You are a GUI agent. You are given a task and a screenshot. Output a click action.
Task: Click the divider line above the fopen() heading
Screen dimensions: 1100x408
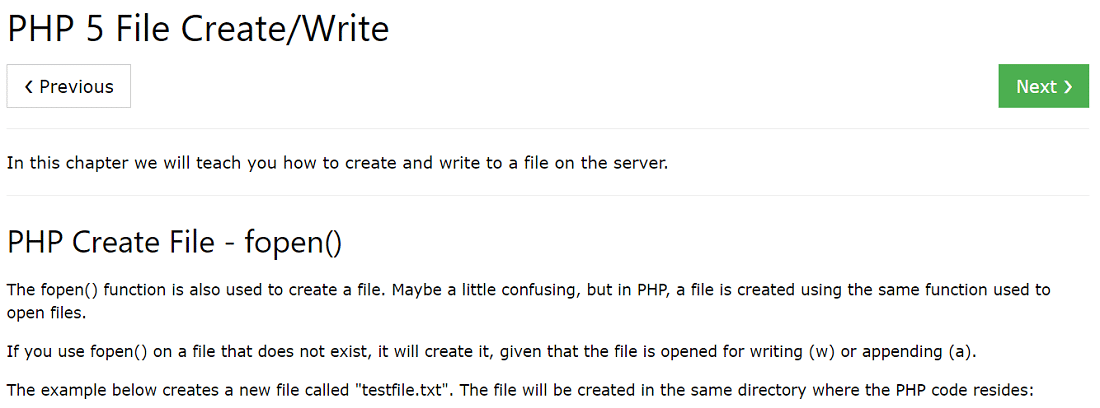548,195
